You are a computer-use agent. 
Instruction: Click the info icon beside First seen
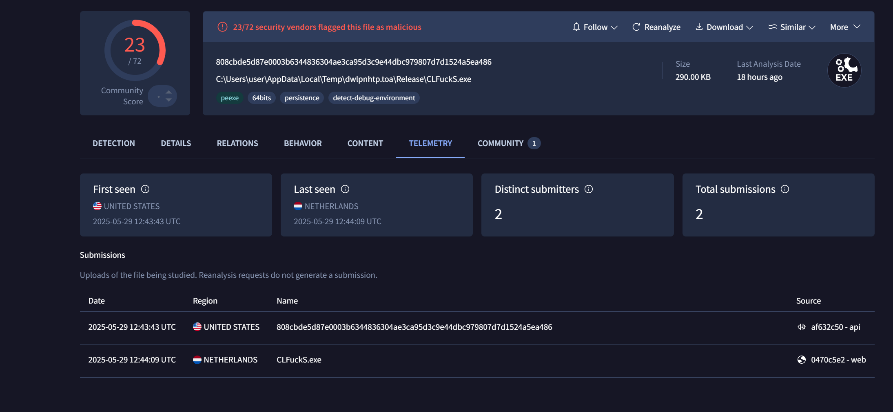145,189
